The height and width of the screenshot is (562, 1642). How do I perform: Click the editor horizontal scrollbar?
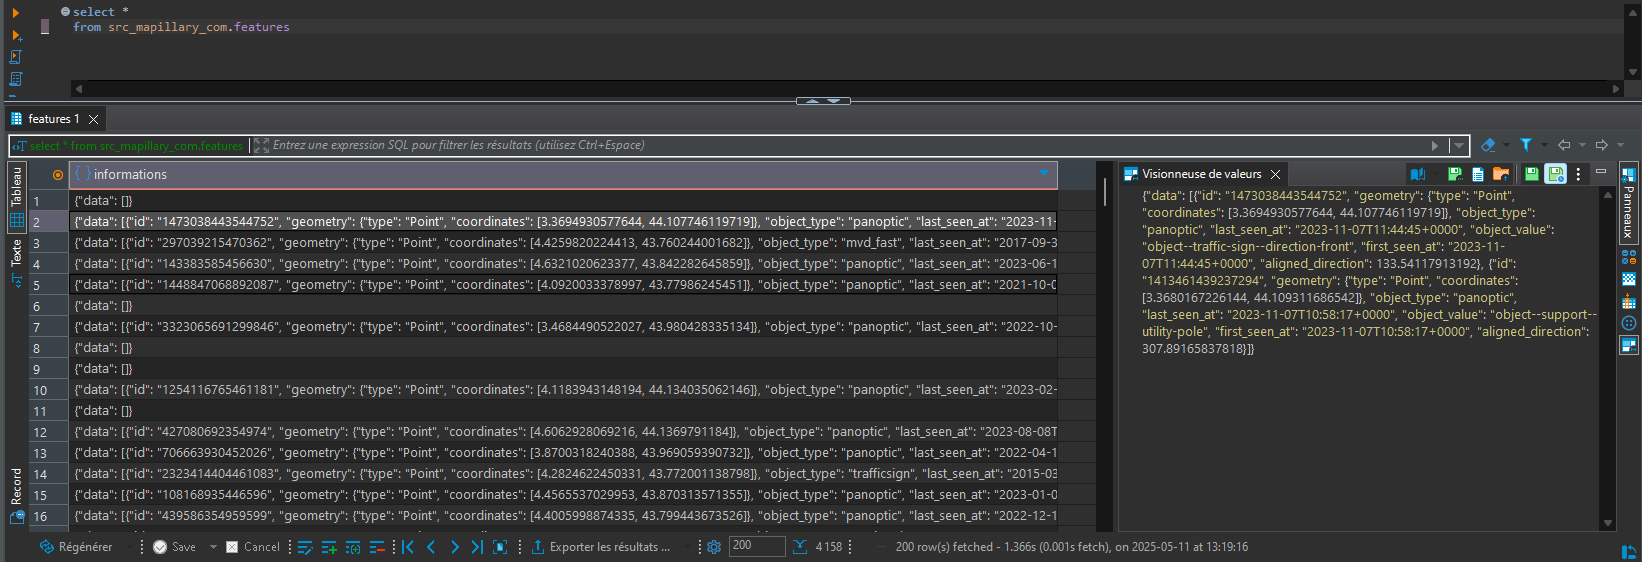(846, 89)
